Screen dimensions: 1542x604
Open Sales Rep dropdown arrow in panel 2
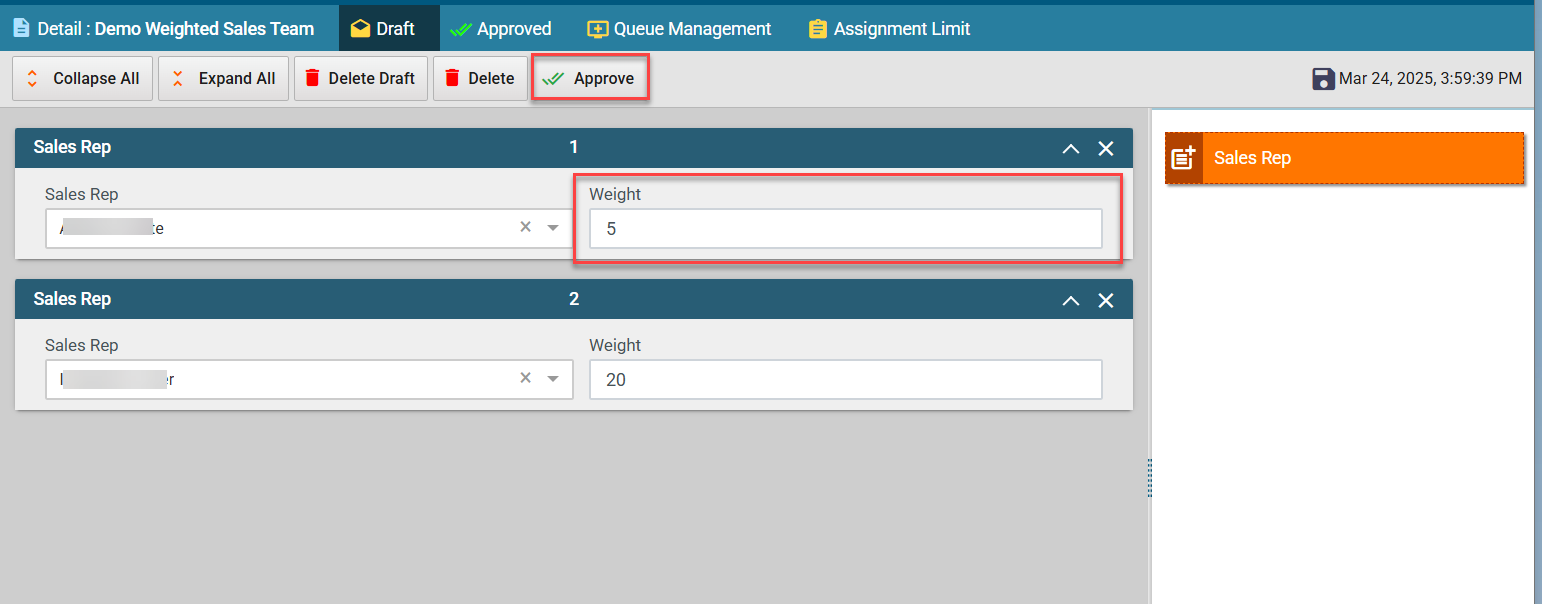pyautogui.click(x=553, y=380)
